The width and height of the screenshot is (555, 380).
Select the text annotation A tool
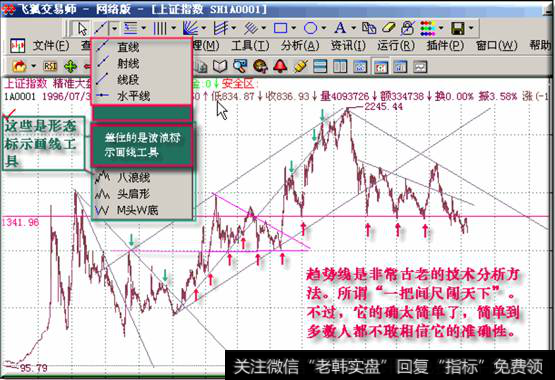340,28
